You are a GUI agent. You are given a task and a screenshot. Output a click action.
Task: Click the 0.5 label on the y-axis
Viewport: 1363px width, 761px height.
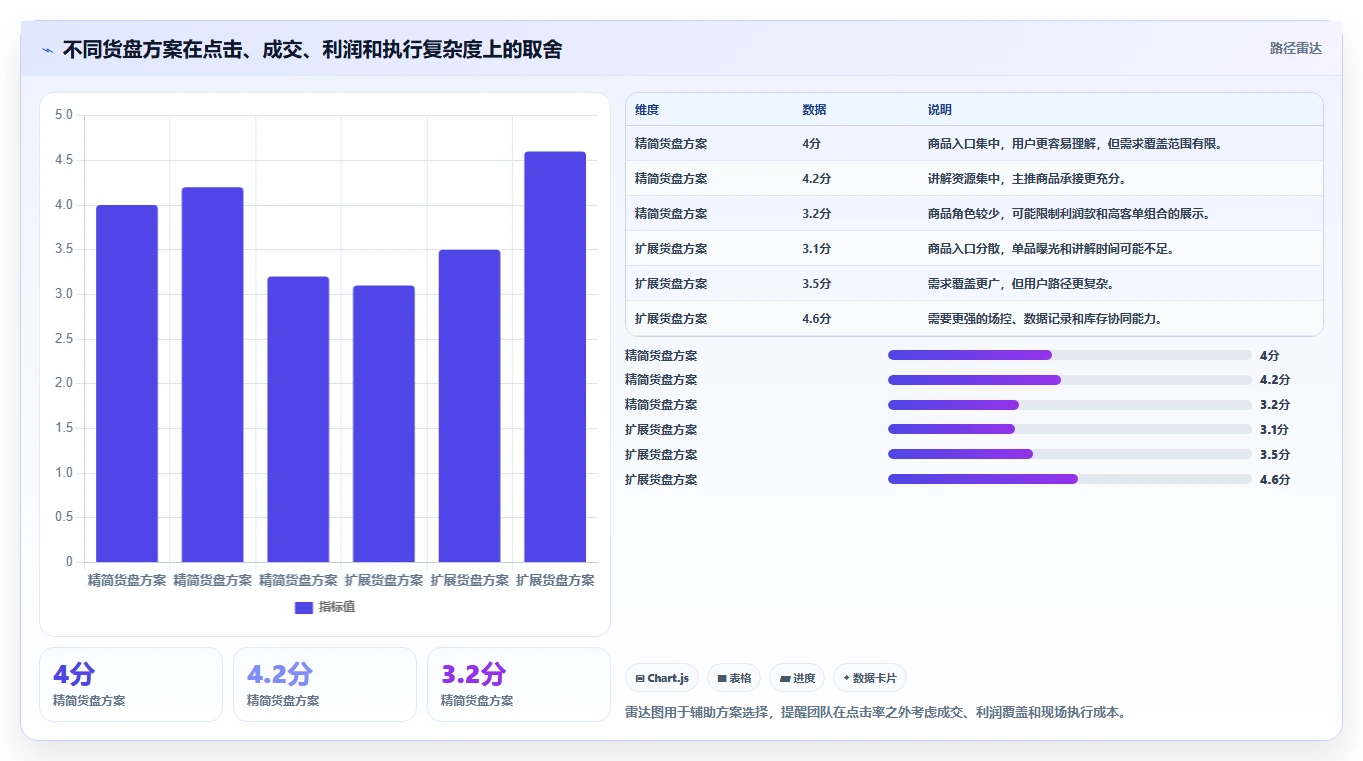click(64, 517)
